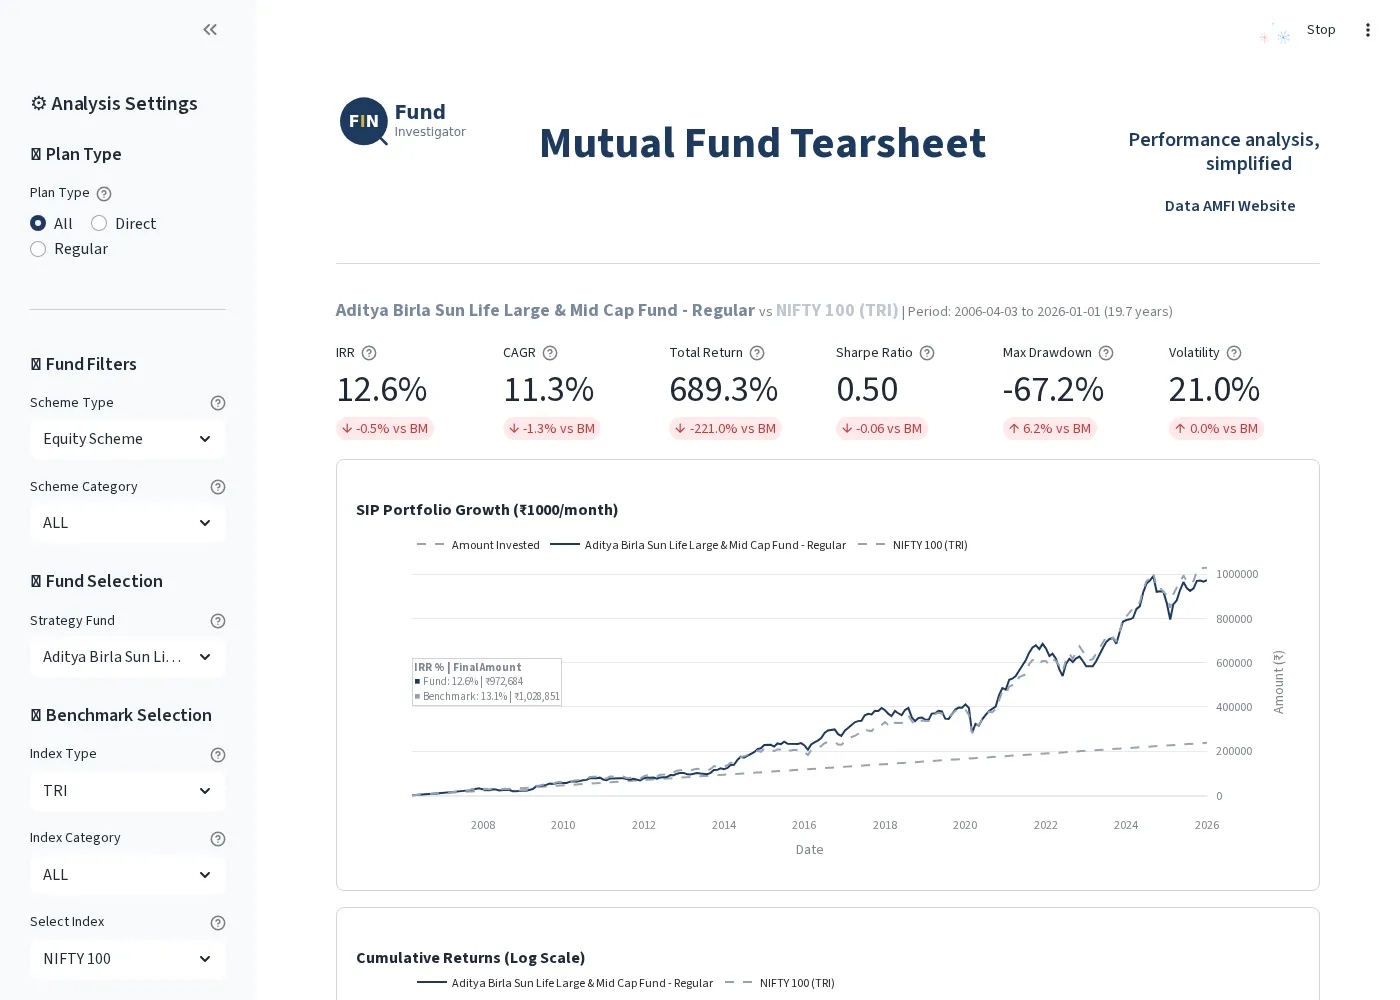Open the Select Index help icon
Image resolution: width=1400 pixels, height=1000 pixels.
(x=218, y=923)
